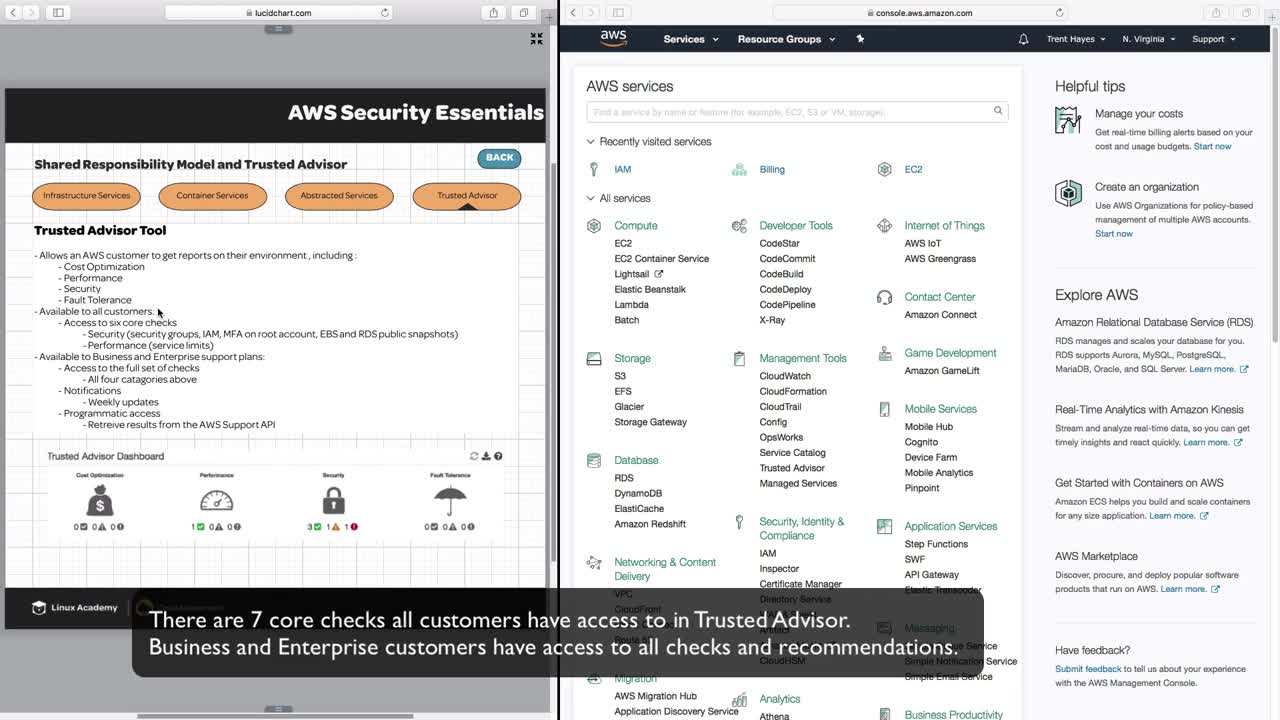Click the Cost Optimization money bag icon
Viewport: 1280px width, 720px height.
100,499
